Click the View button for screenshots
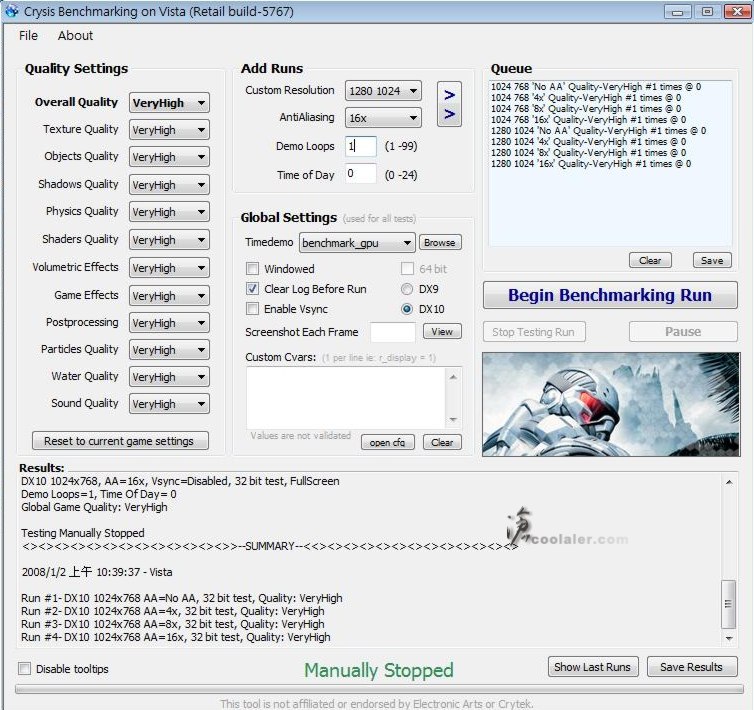Image resolution: width=754 pixels, height=710 pixels. (x=442, y=331)
